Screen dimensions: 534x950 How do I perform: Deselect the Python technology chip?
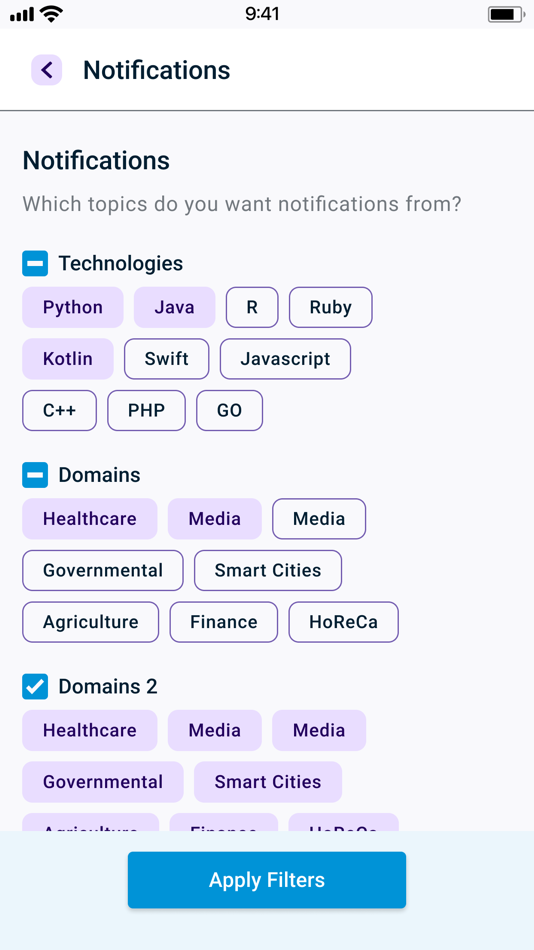tap(73, 307)
